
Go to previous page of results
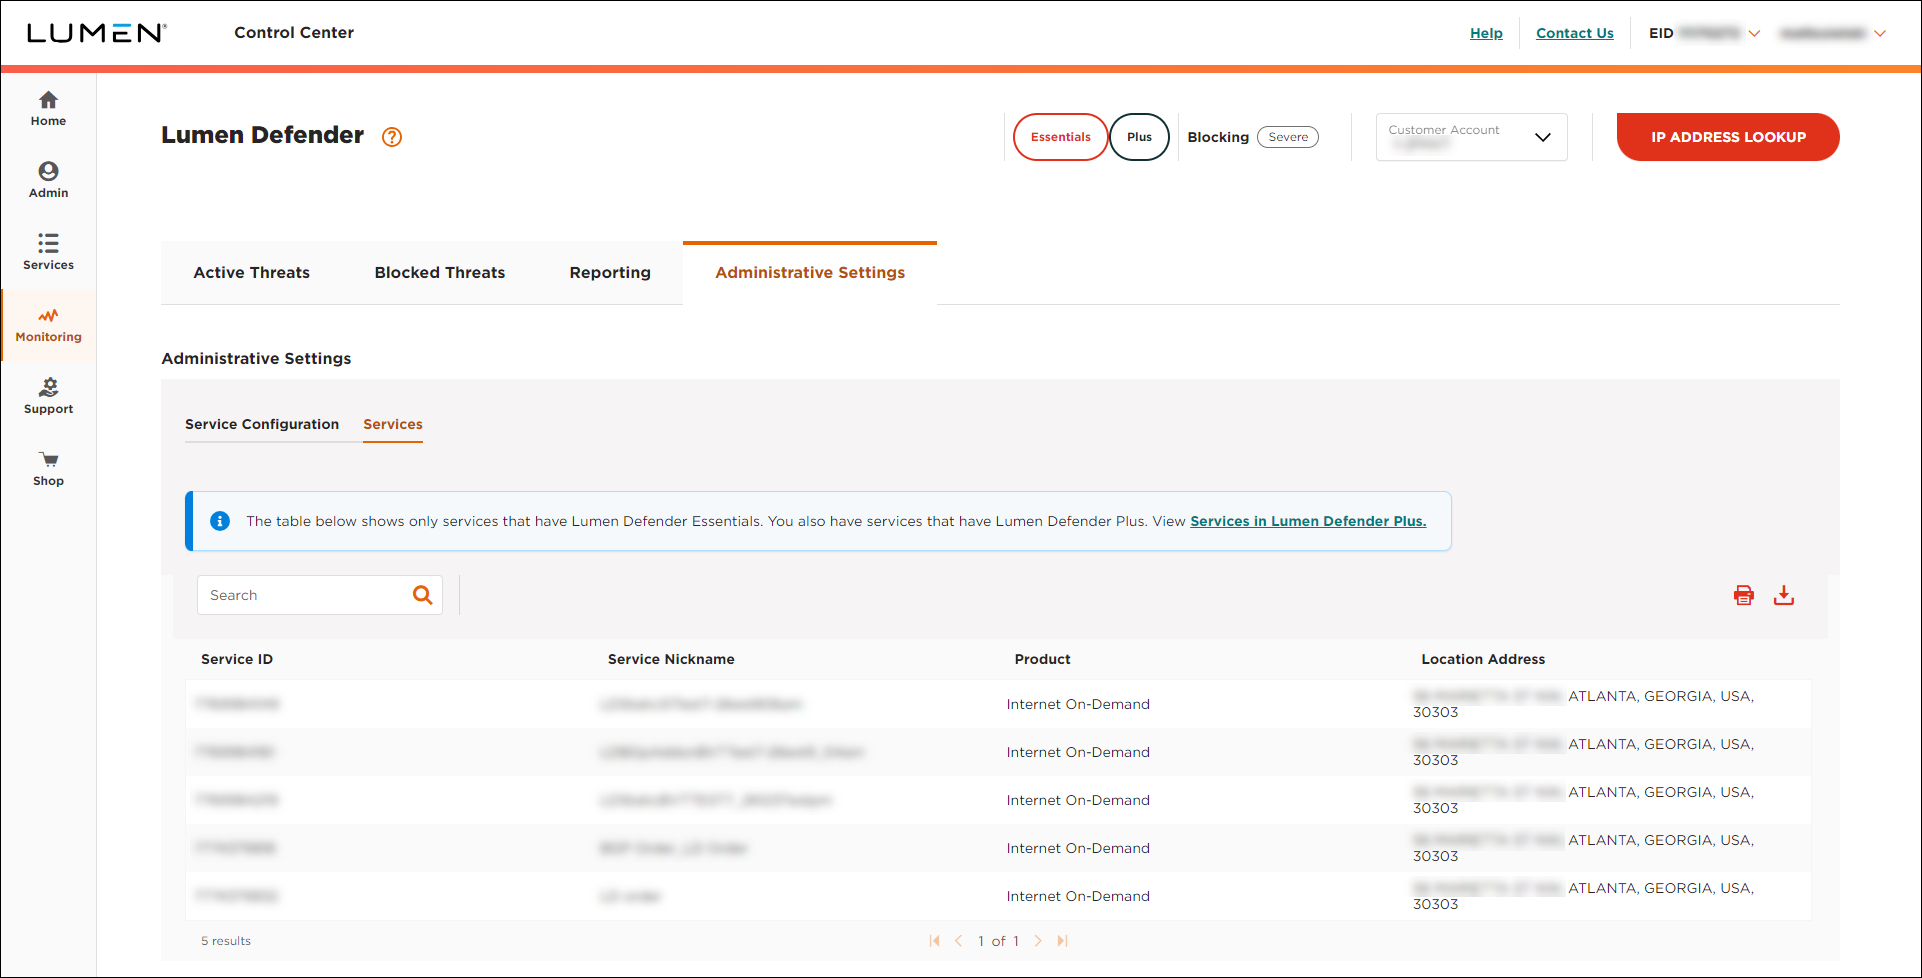click(959, 941)
